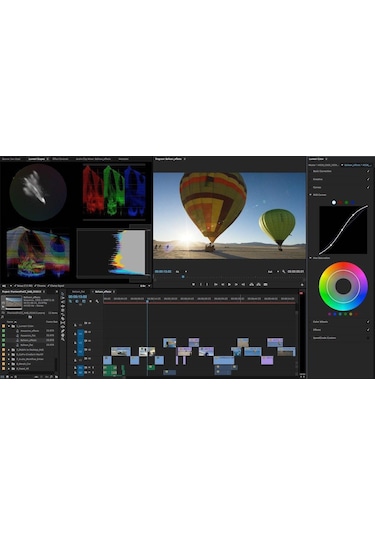Toggle Creative section checkbox in Lumetri Color
The width and height of the screenshot is (375, 535).
coord(368,179)
